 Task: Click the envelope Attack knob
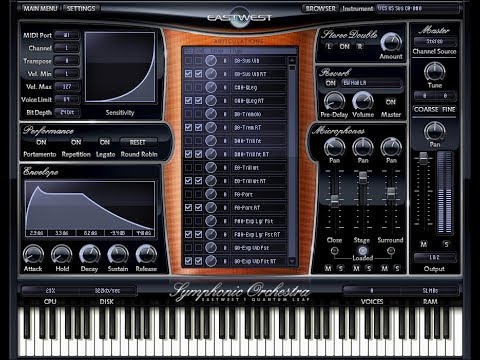[33, 255]
